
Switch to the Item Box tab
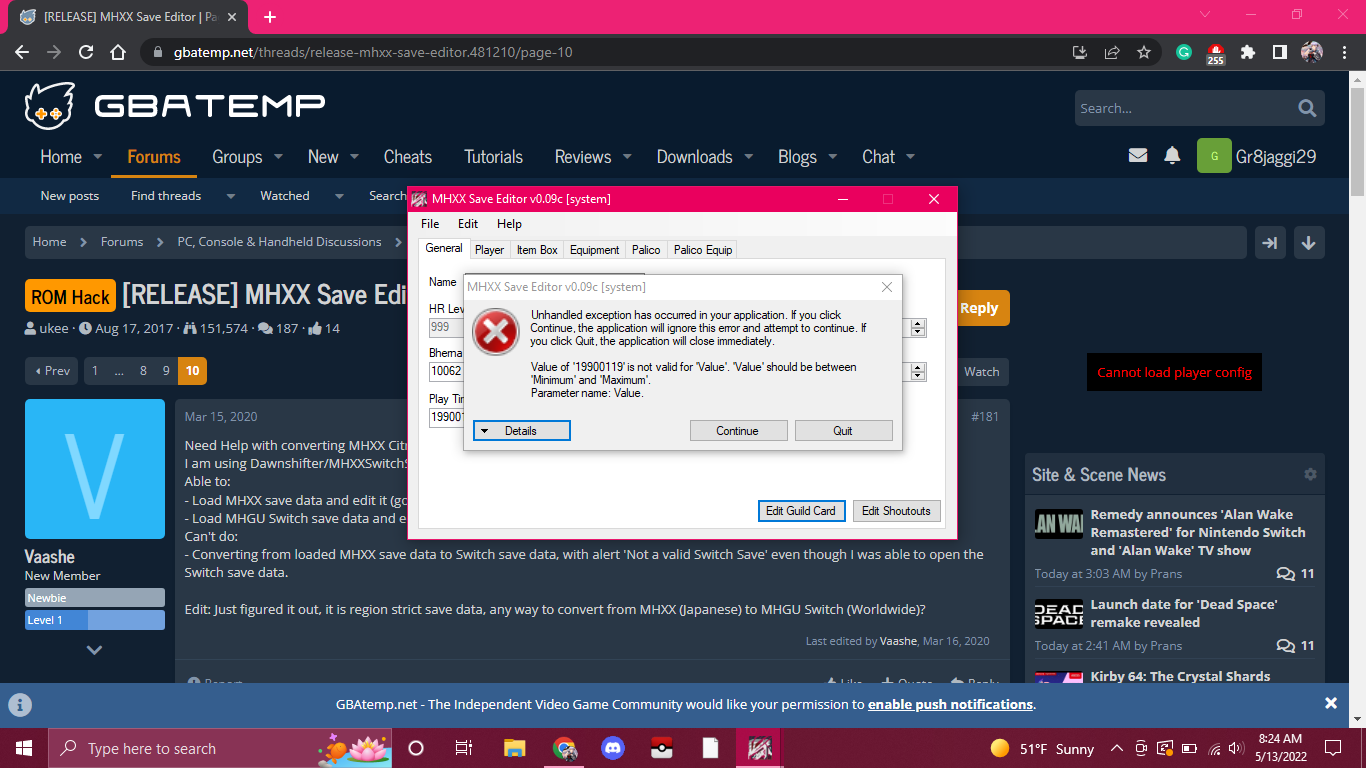[538, 250]
